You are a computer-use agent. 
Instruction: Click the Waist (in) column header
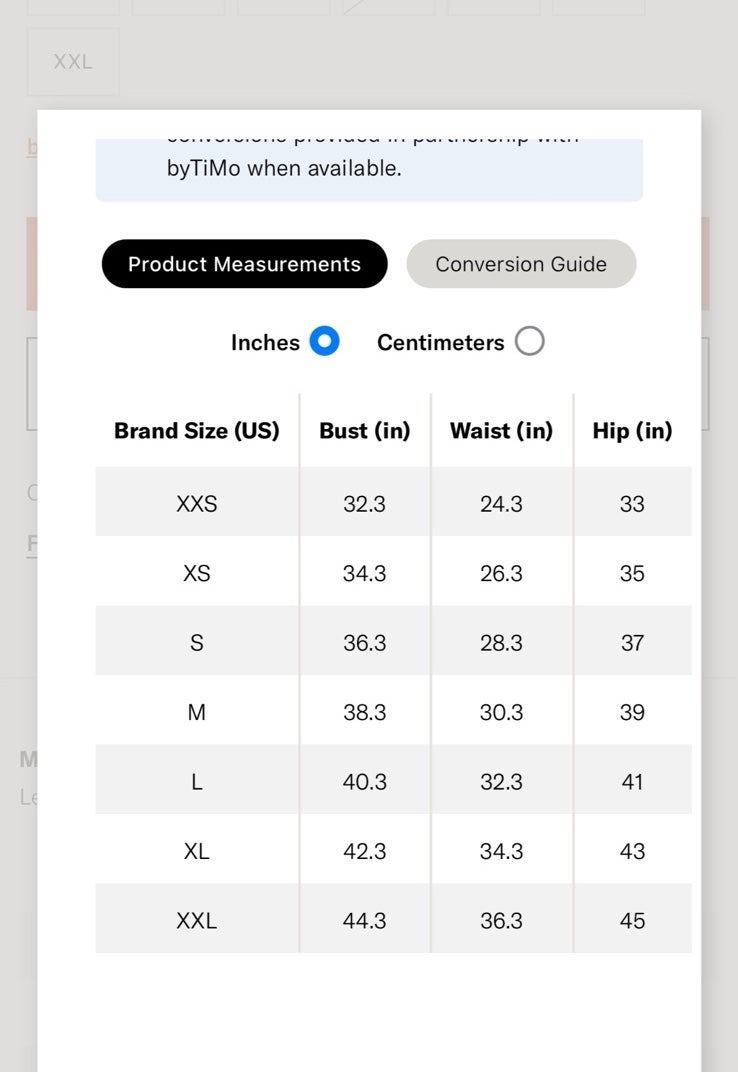click(x=501, y=431)
